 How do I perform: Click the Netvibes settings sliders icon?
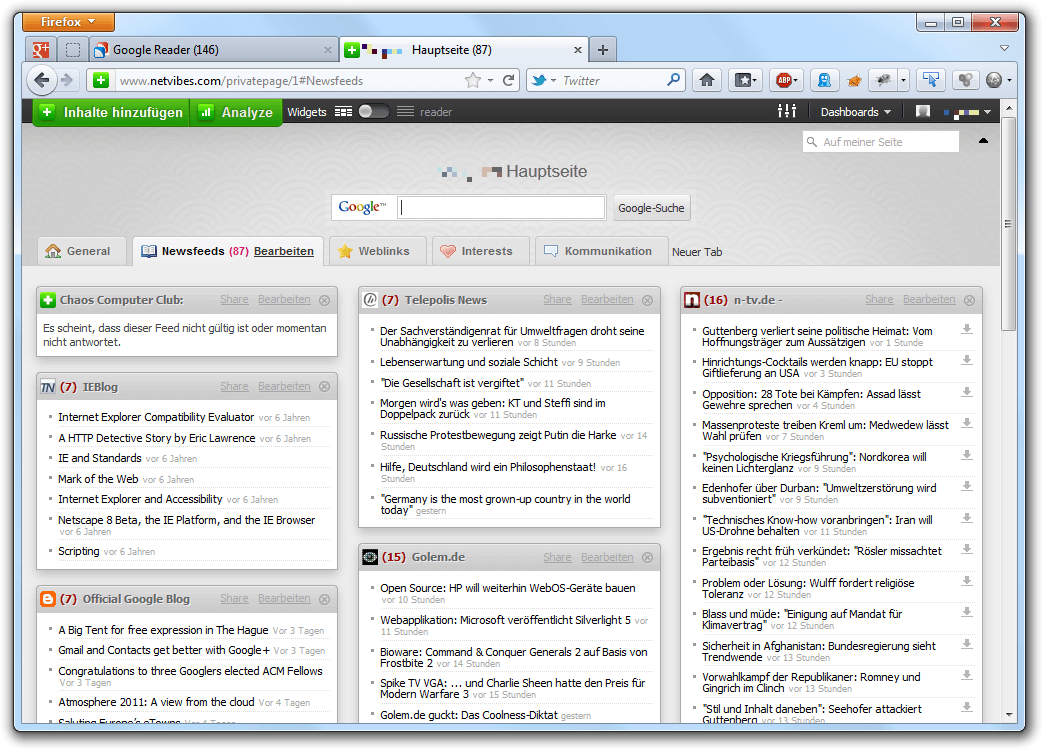point(787,111)
